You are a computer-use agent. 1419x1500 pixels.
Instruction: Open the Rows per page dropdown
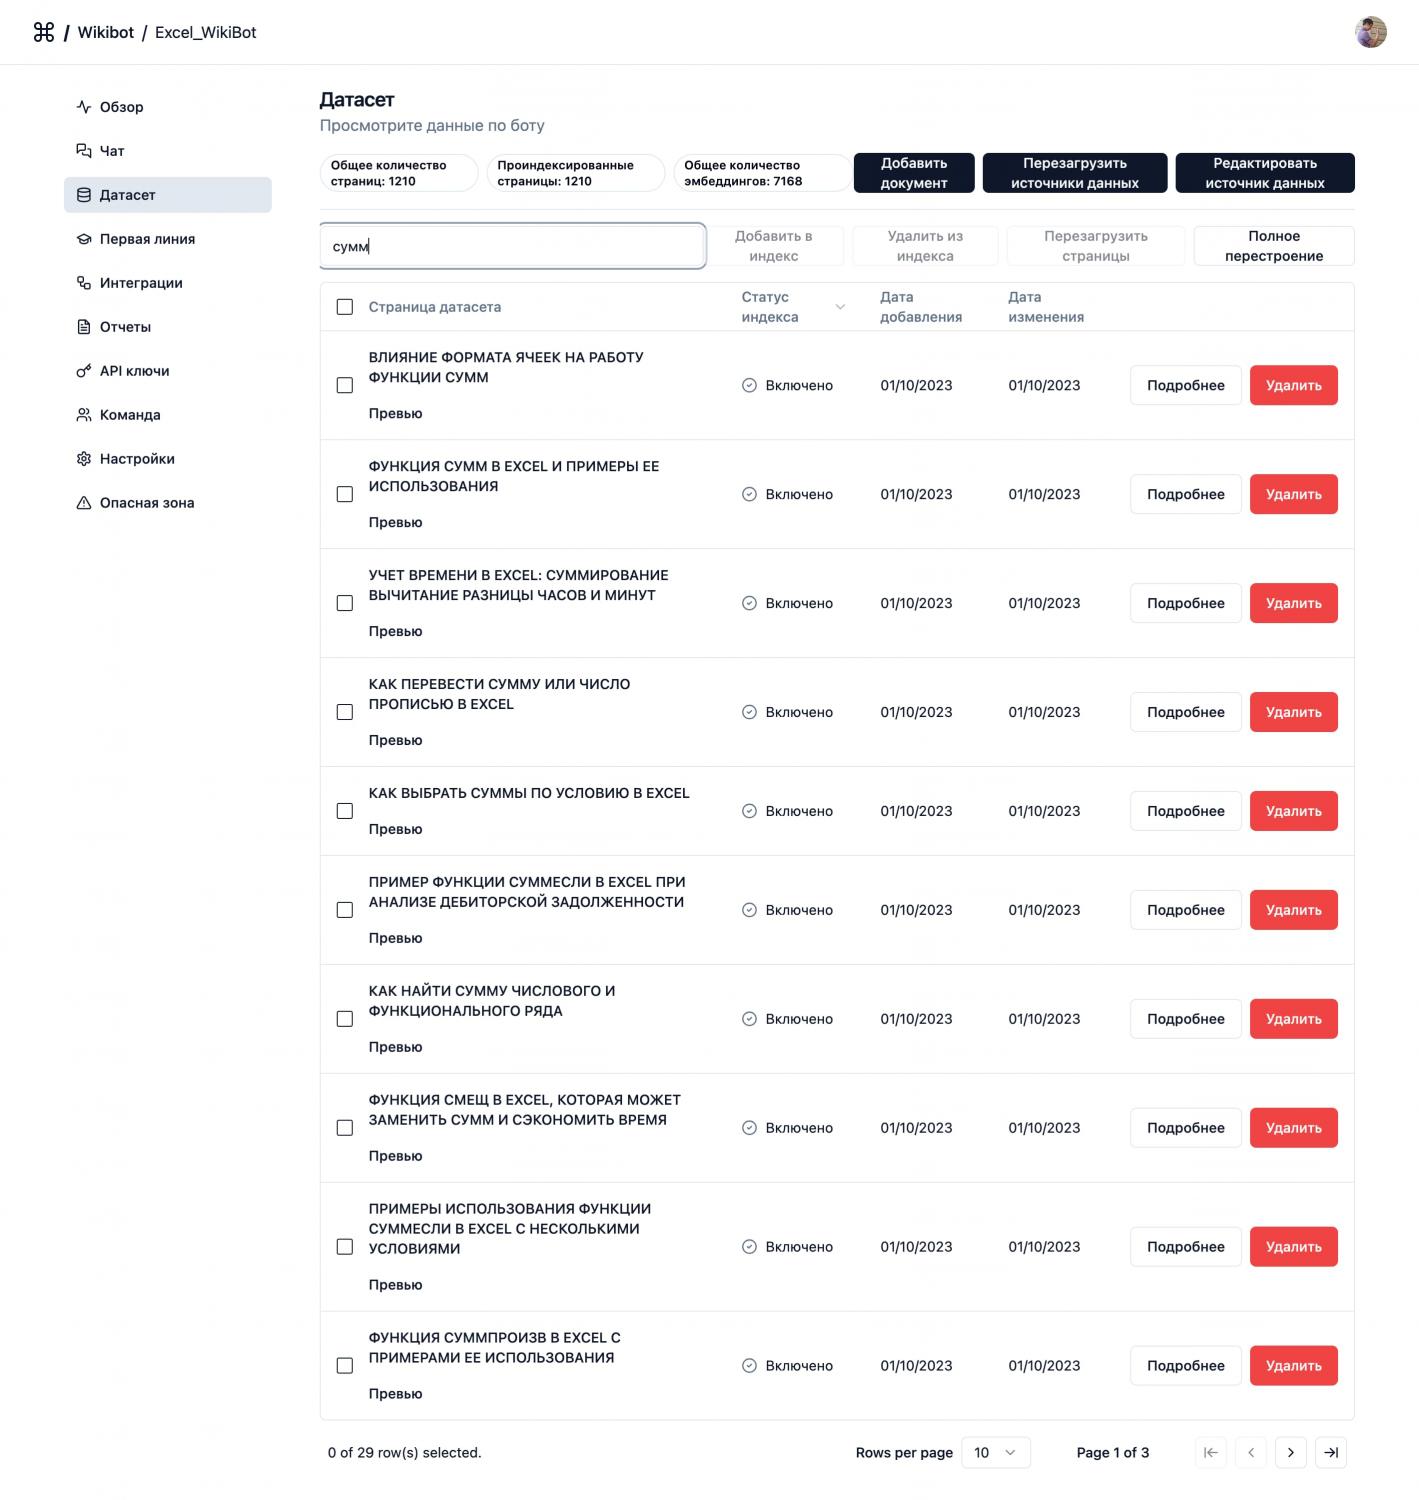coord(995,1452)
